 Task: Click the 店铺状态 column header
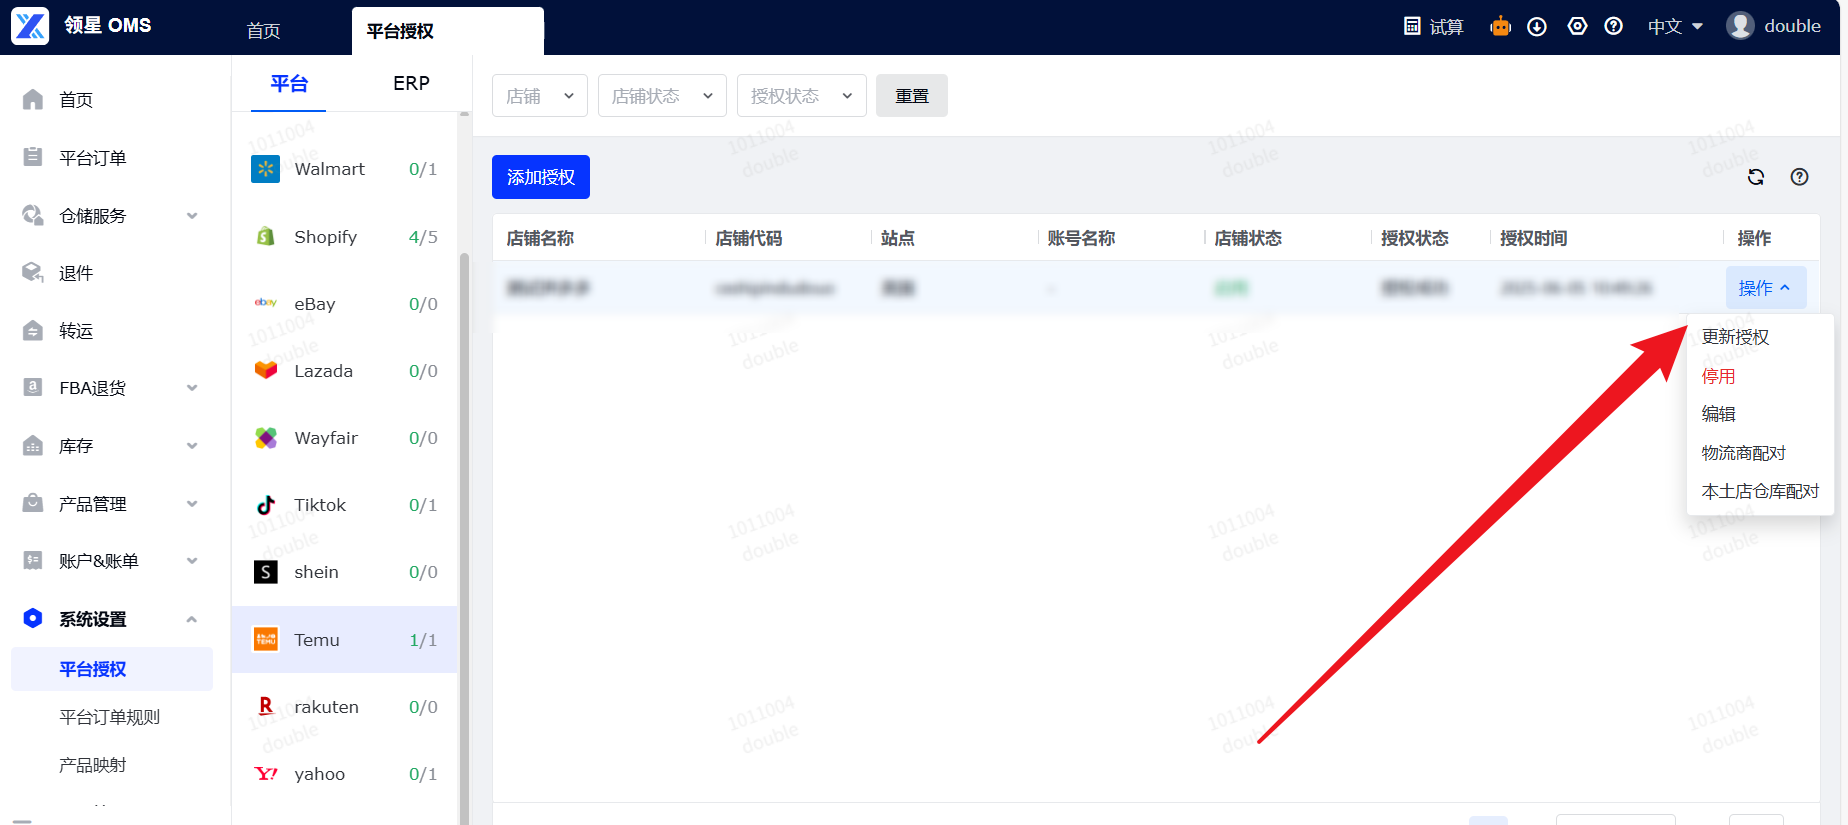tap(1248, 238)
